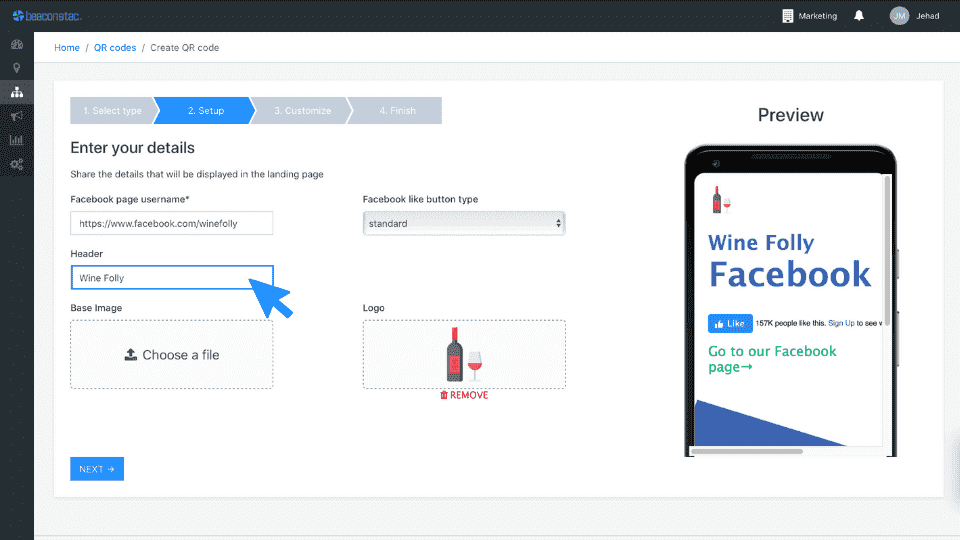The image size is (960, 540).
Task: Open Facebook like button type dropdown
Action: (463, 223)
